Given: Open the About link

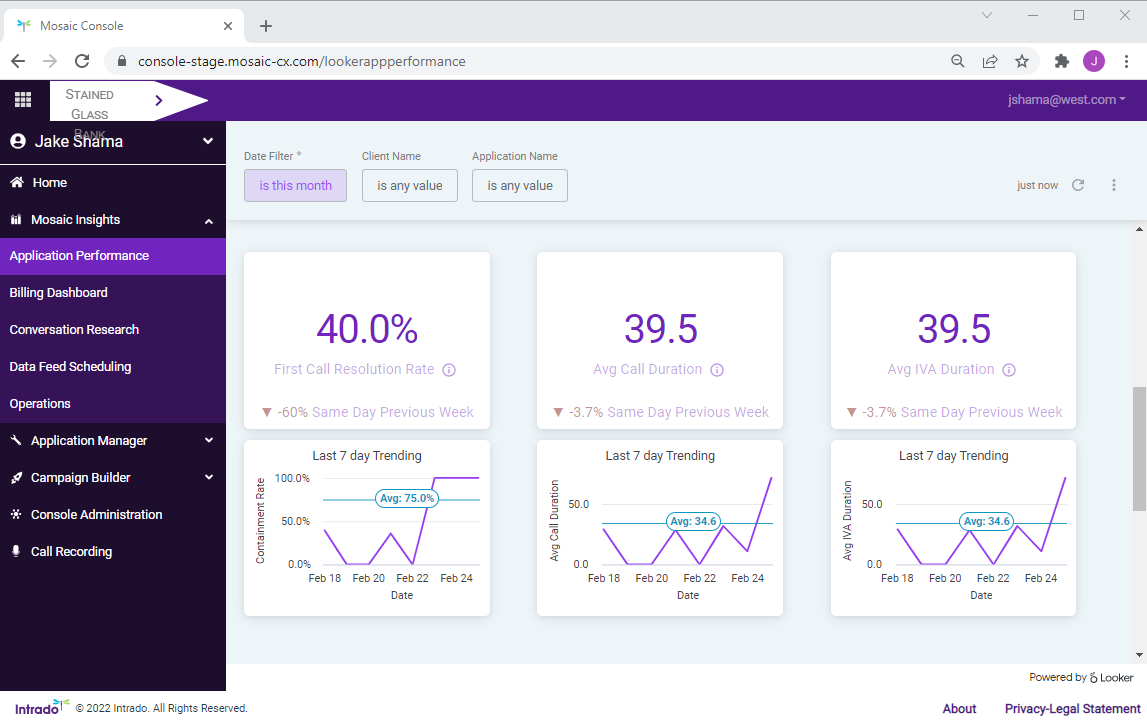Looking at the screenshot, I should (x=959, y=708).
